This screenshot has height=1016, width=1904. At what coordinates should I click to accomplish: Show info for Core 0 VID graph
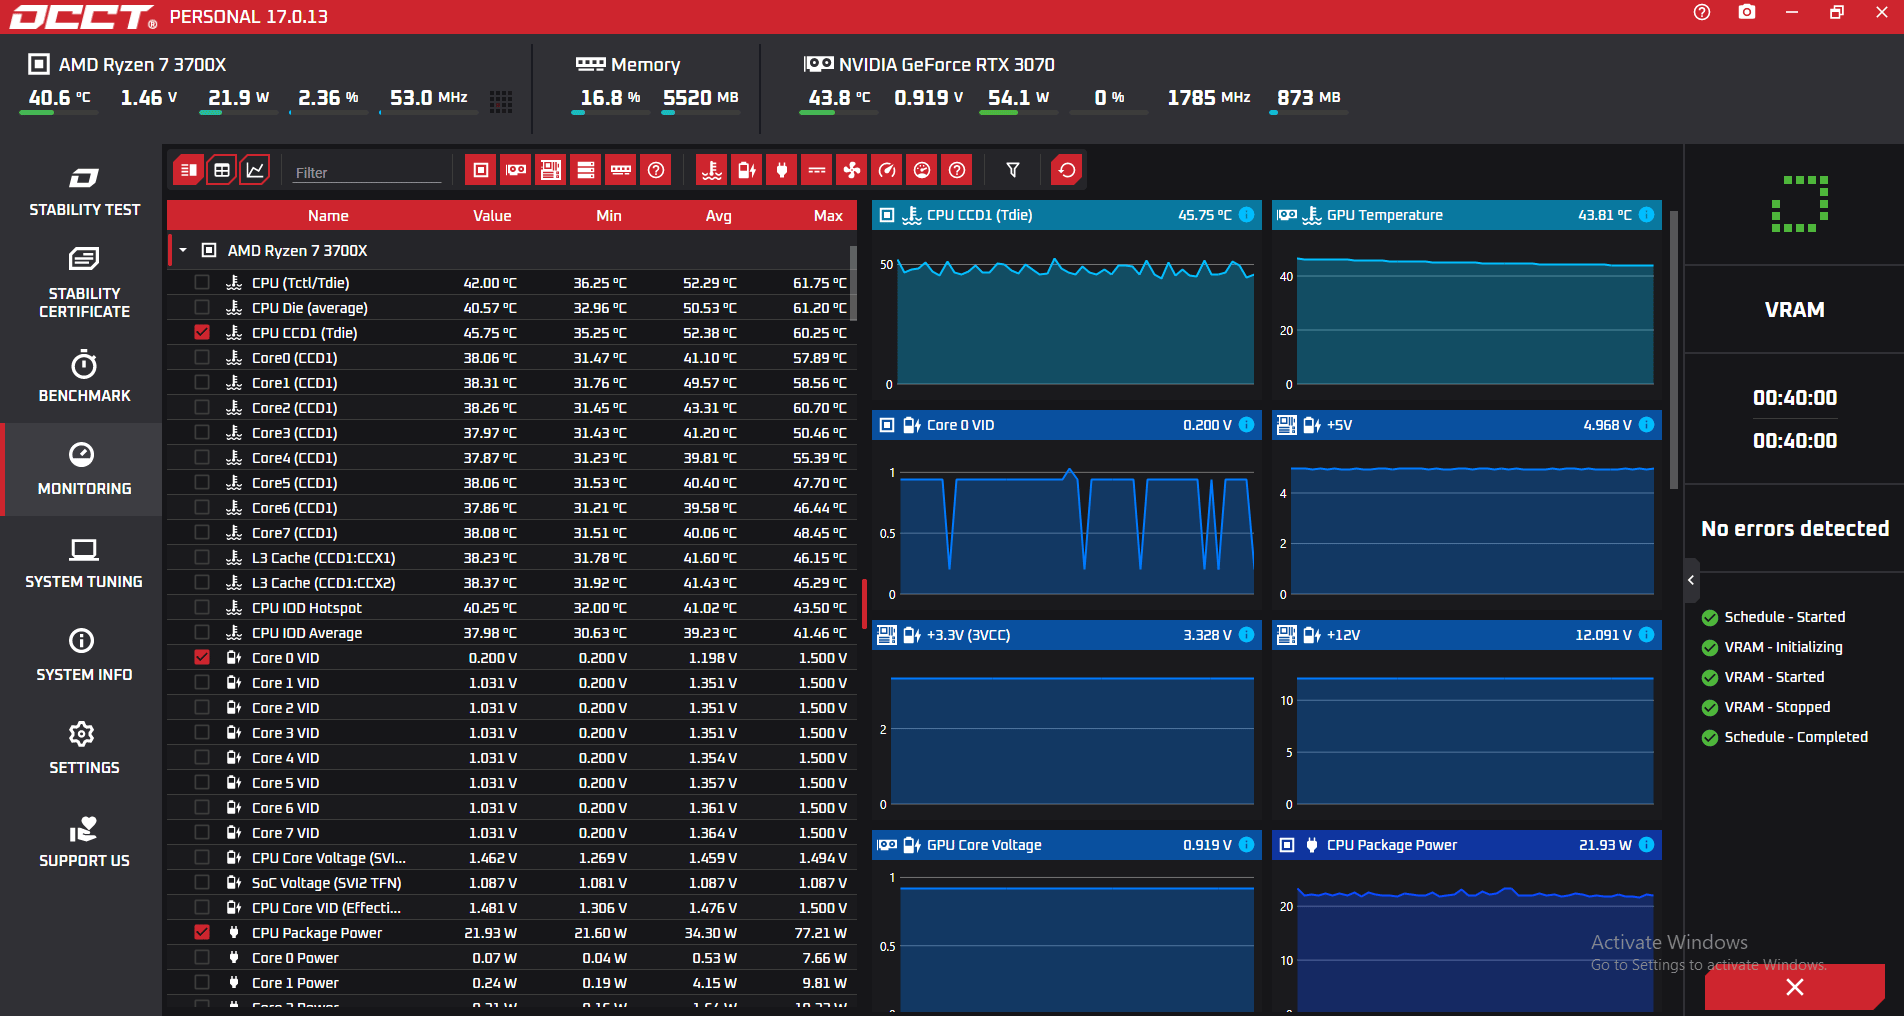pyautogui.click(x=1247, y=425)
